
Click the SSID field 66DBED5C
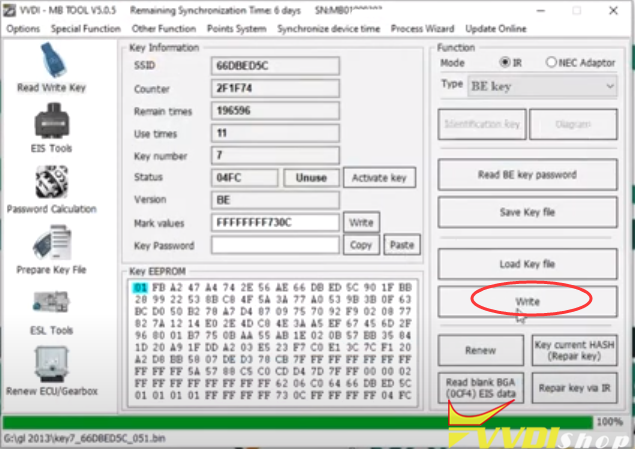[x=275, y=66]
